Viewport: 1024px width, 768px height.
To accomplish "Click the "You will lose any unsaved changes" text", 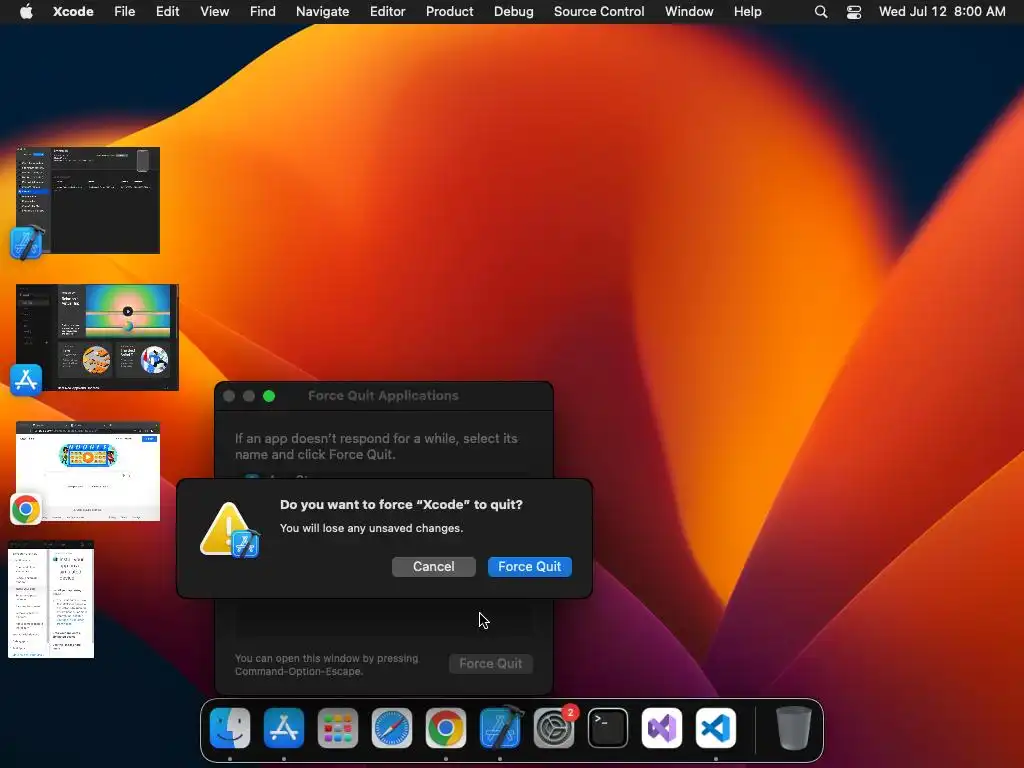I will (372, 528).
